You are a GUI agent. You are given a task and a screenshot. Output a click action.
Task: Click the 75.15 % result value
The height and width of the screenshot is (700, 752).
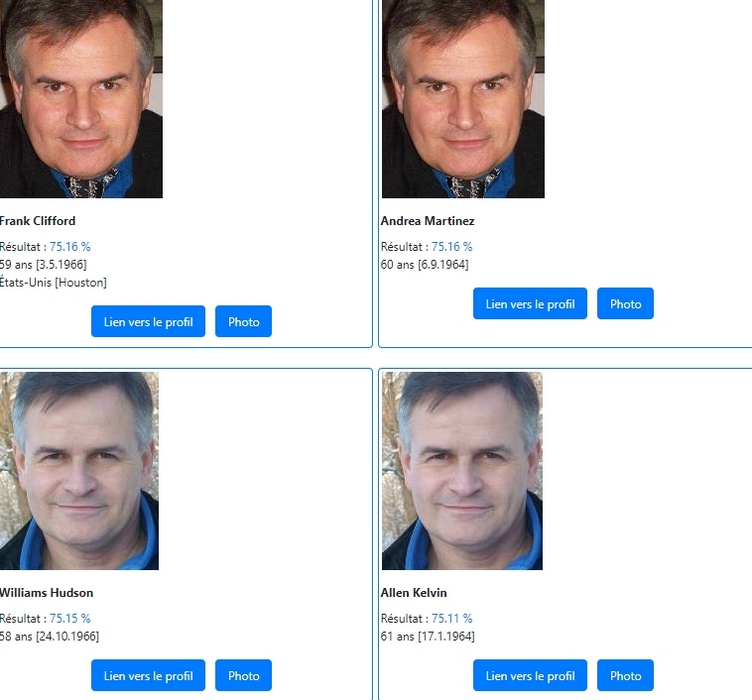point(70,619)
